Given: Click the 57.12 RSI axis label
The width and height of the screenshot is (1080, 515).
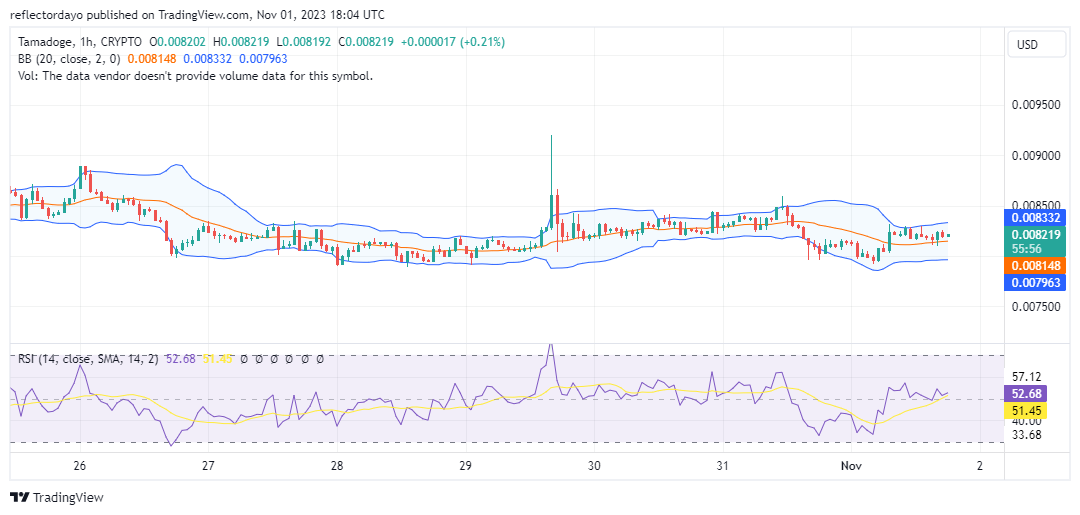Looking at the screenshot, I should (1026, 377).
